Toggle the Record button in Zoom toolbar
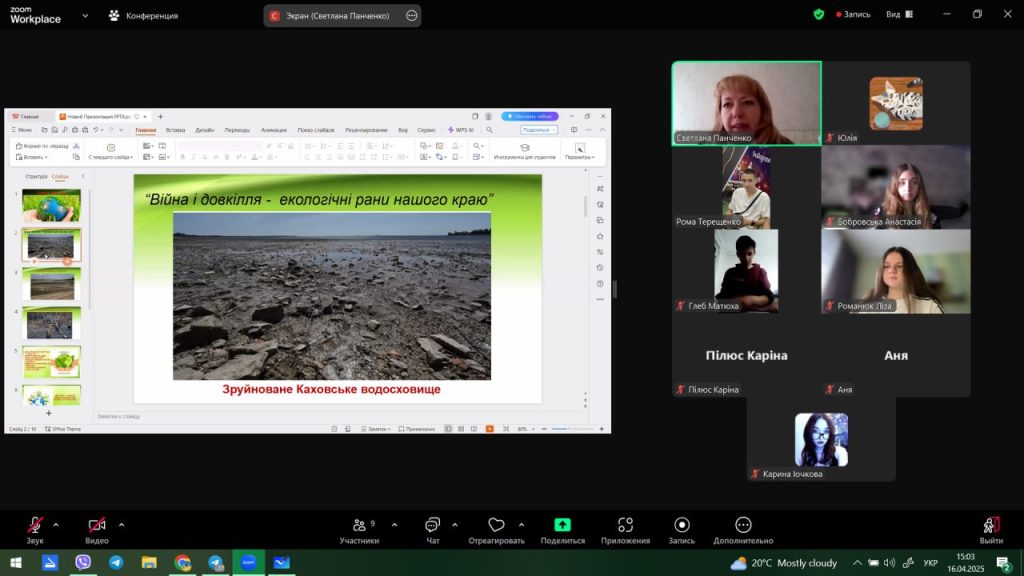 [682, 526]
